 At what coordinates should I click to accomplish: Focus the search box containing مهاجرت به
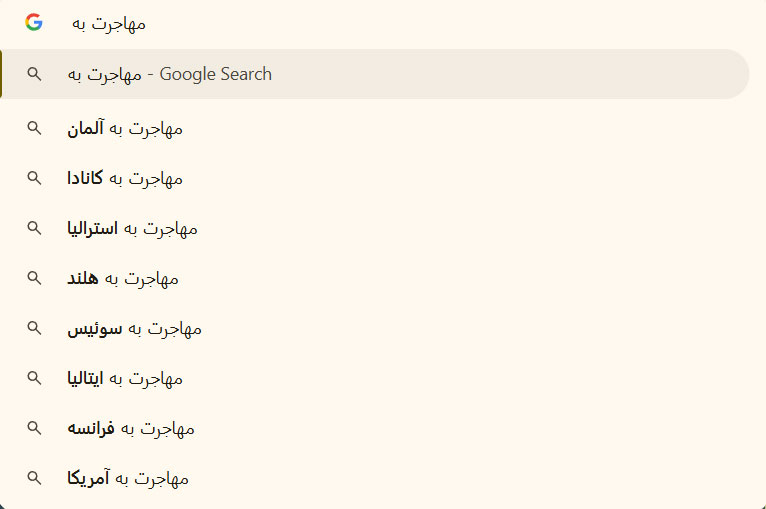coord(400,22)
